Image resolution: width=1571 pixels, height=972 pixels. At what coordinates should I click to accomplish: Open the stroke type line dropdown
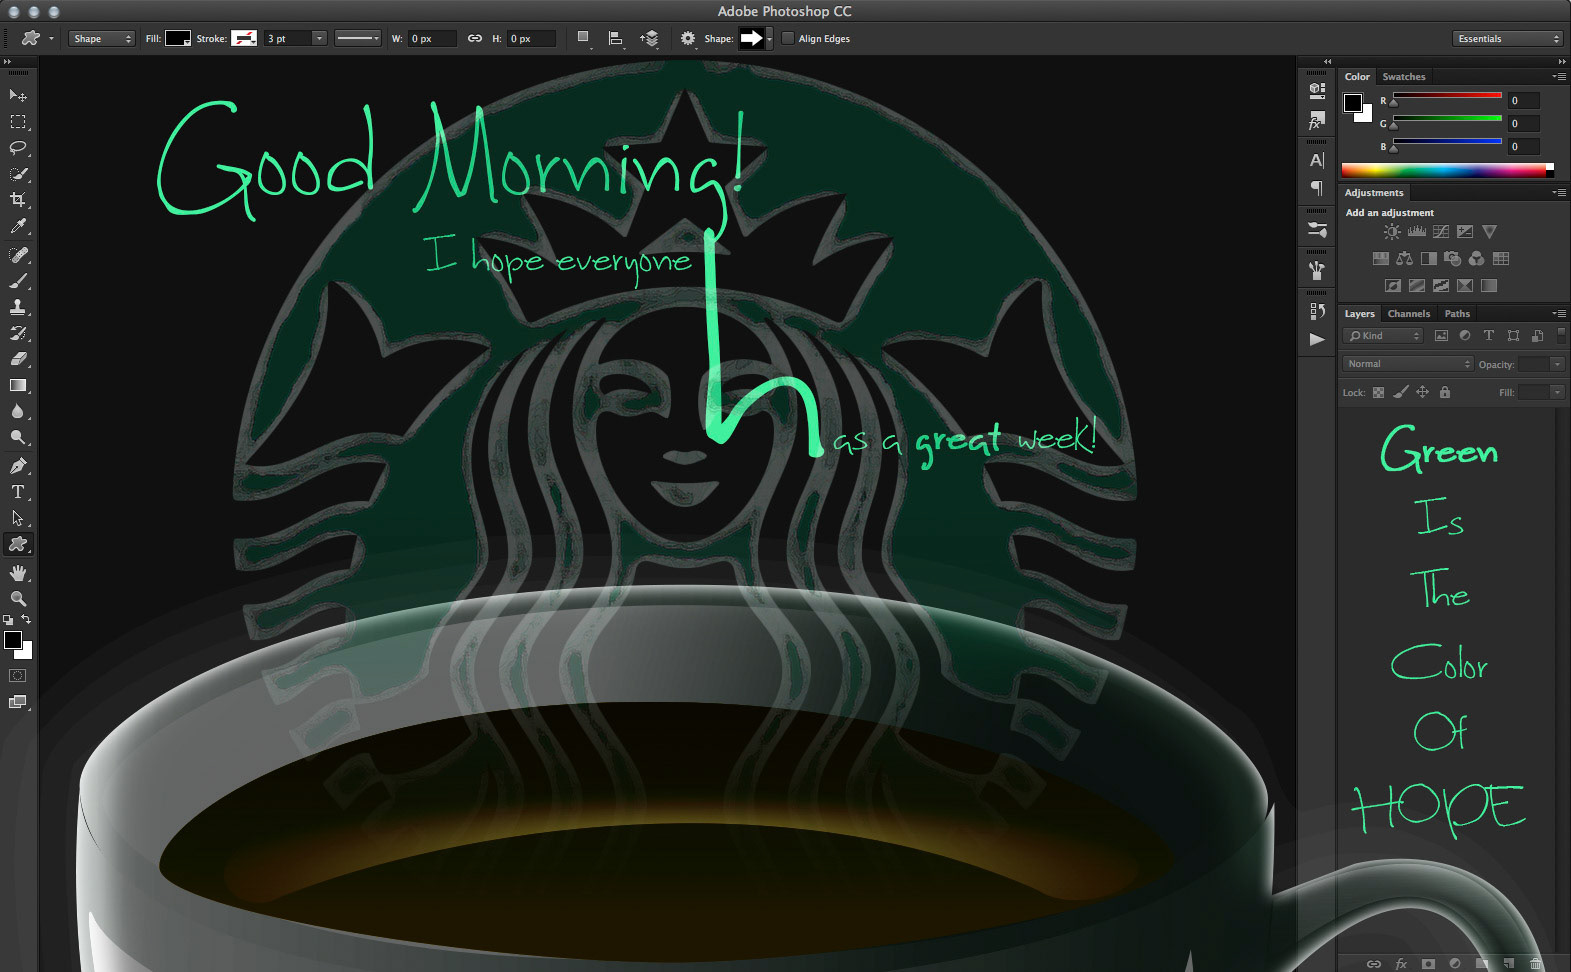[358, 39]
